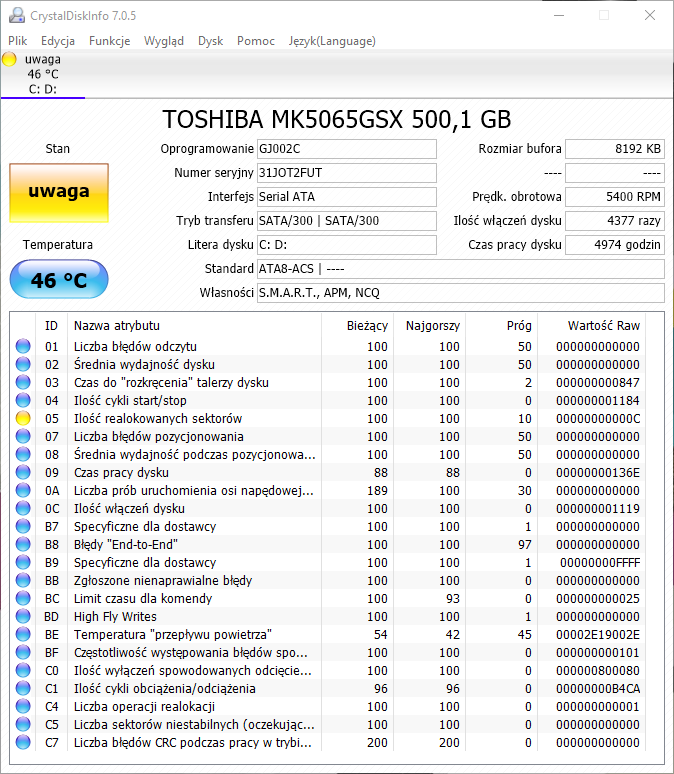Click the yellow status dot in disk tab
This screenshot has height=774, width=674.
click(9, 60)
